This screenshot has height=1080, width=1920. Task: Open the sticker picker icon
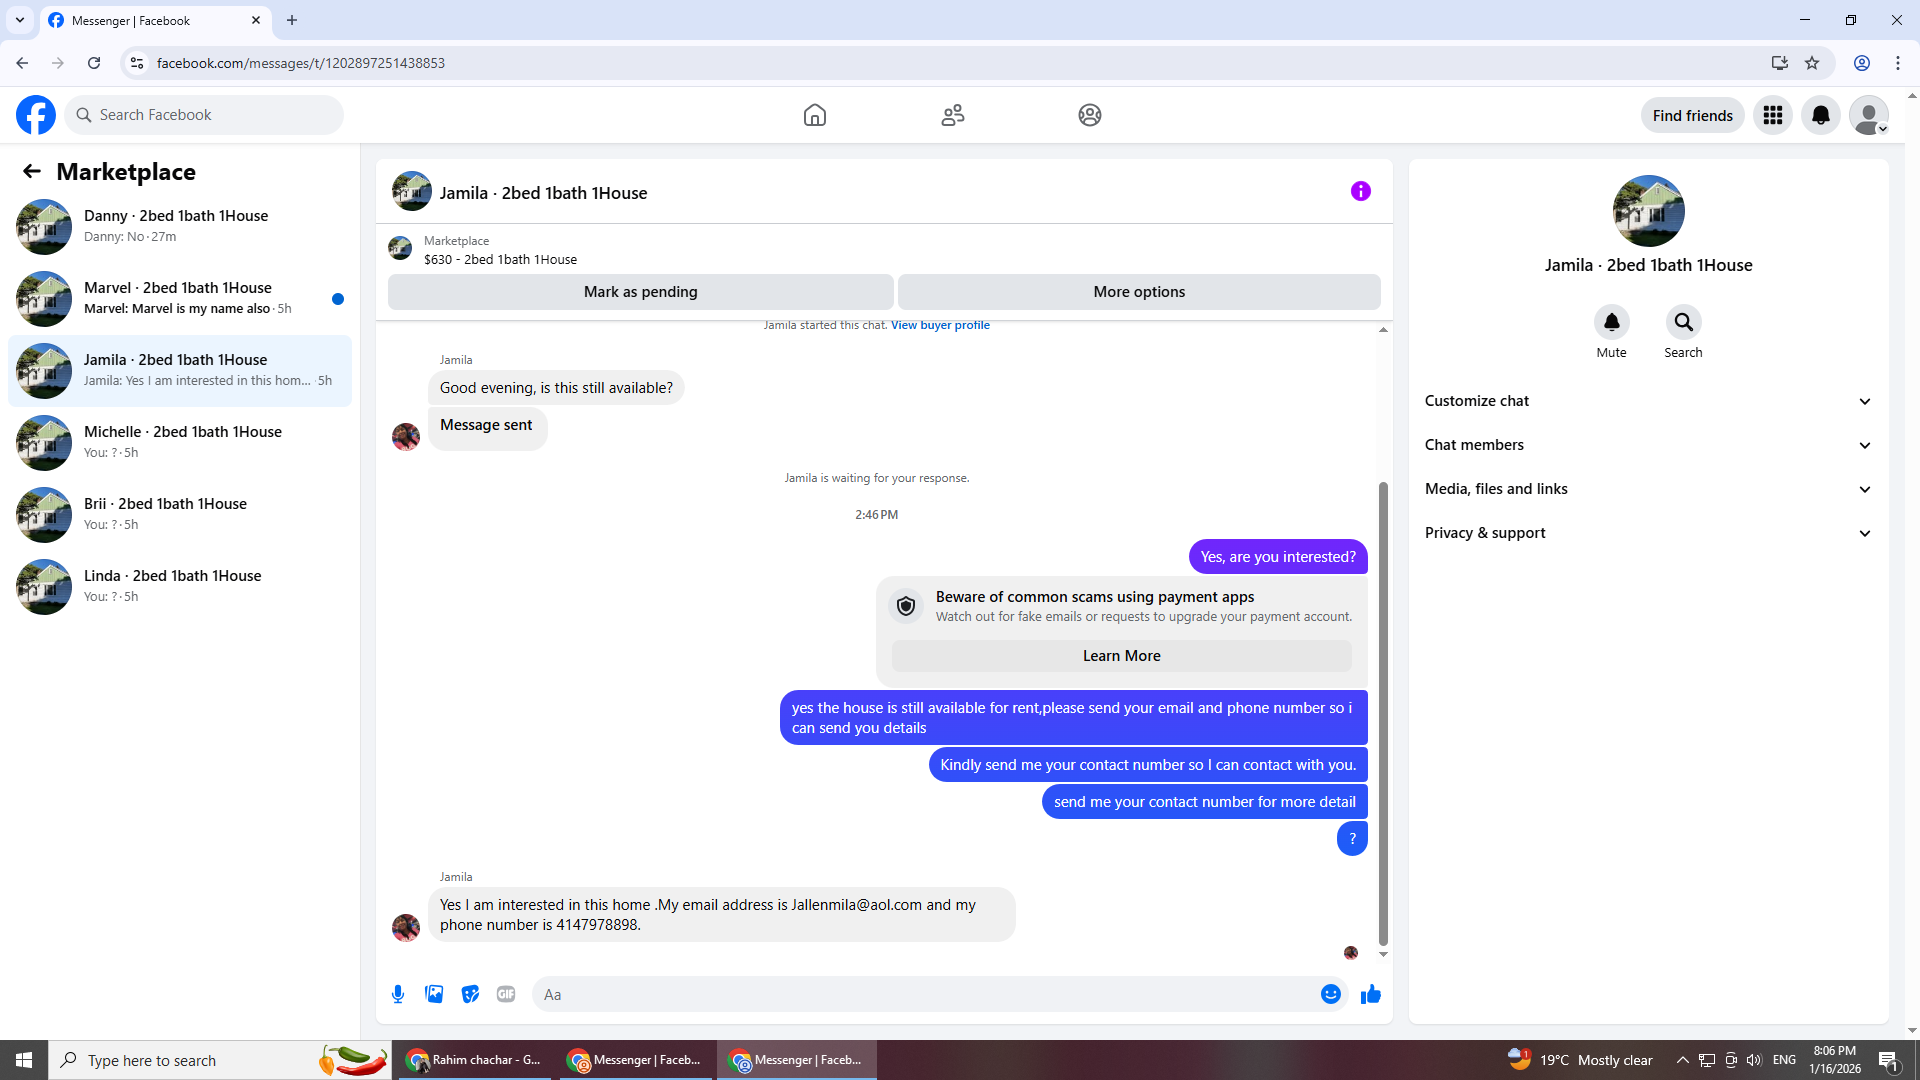[470, 994]
